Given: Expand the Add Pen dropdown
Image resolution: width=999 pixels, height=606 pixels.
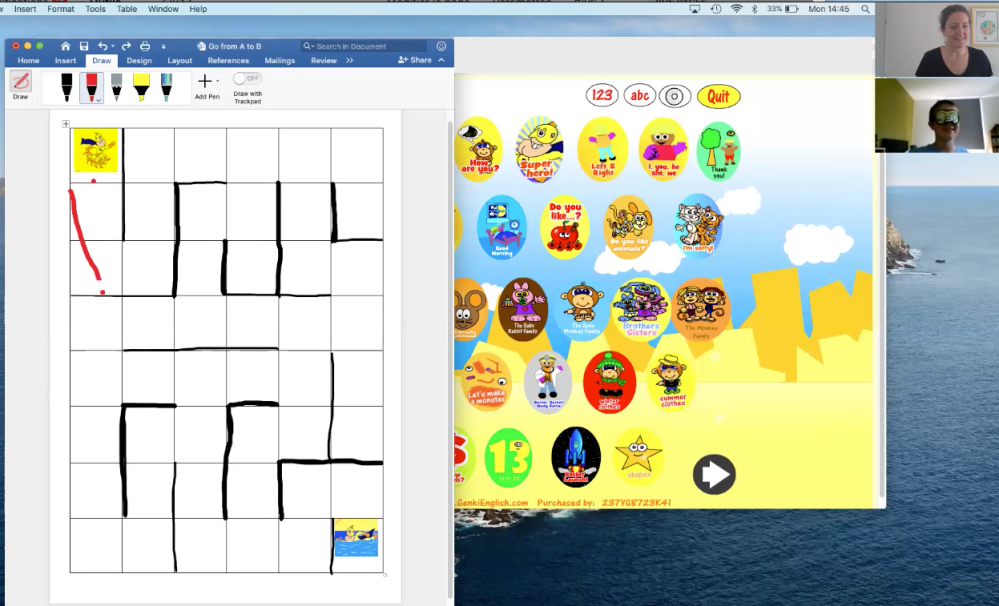Looking at the screenshot, I should point(217,81).
